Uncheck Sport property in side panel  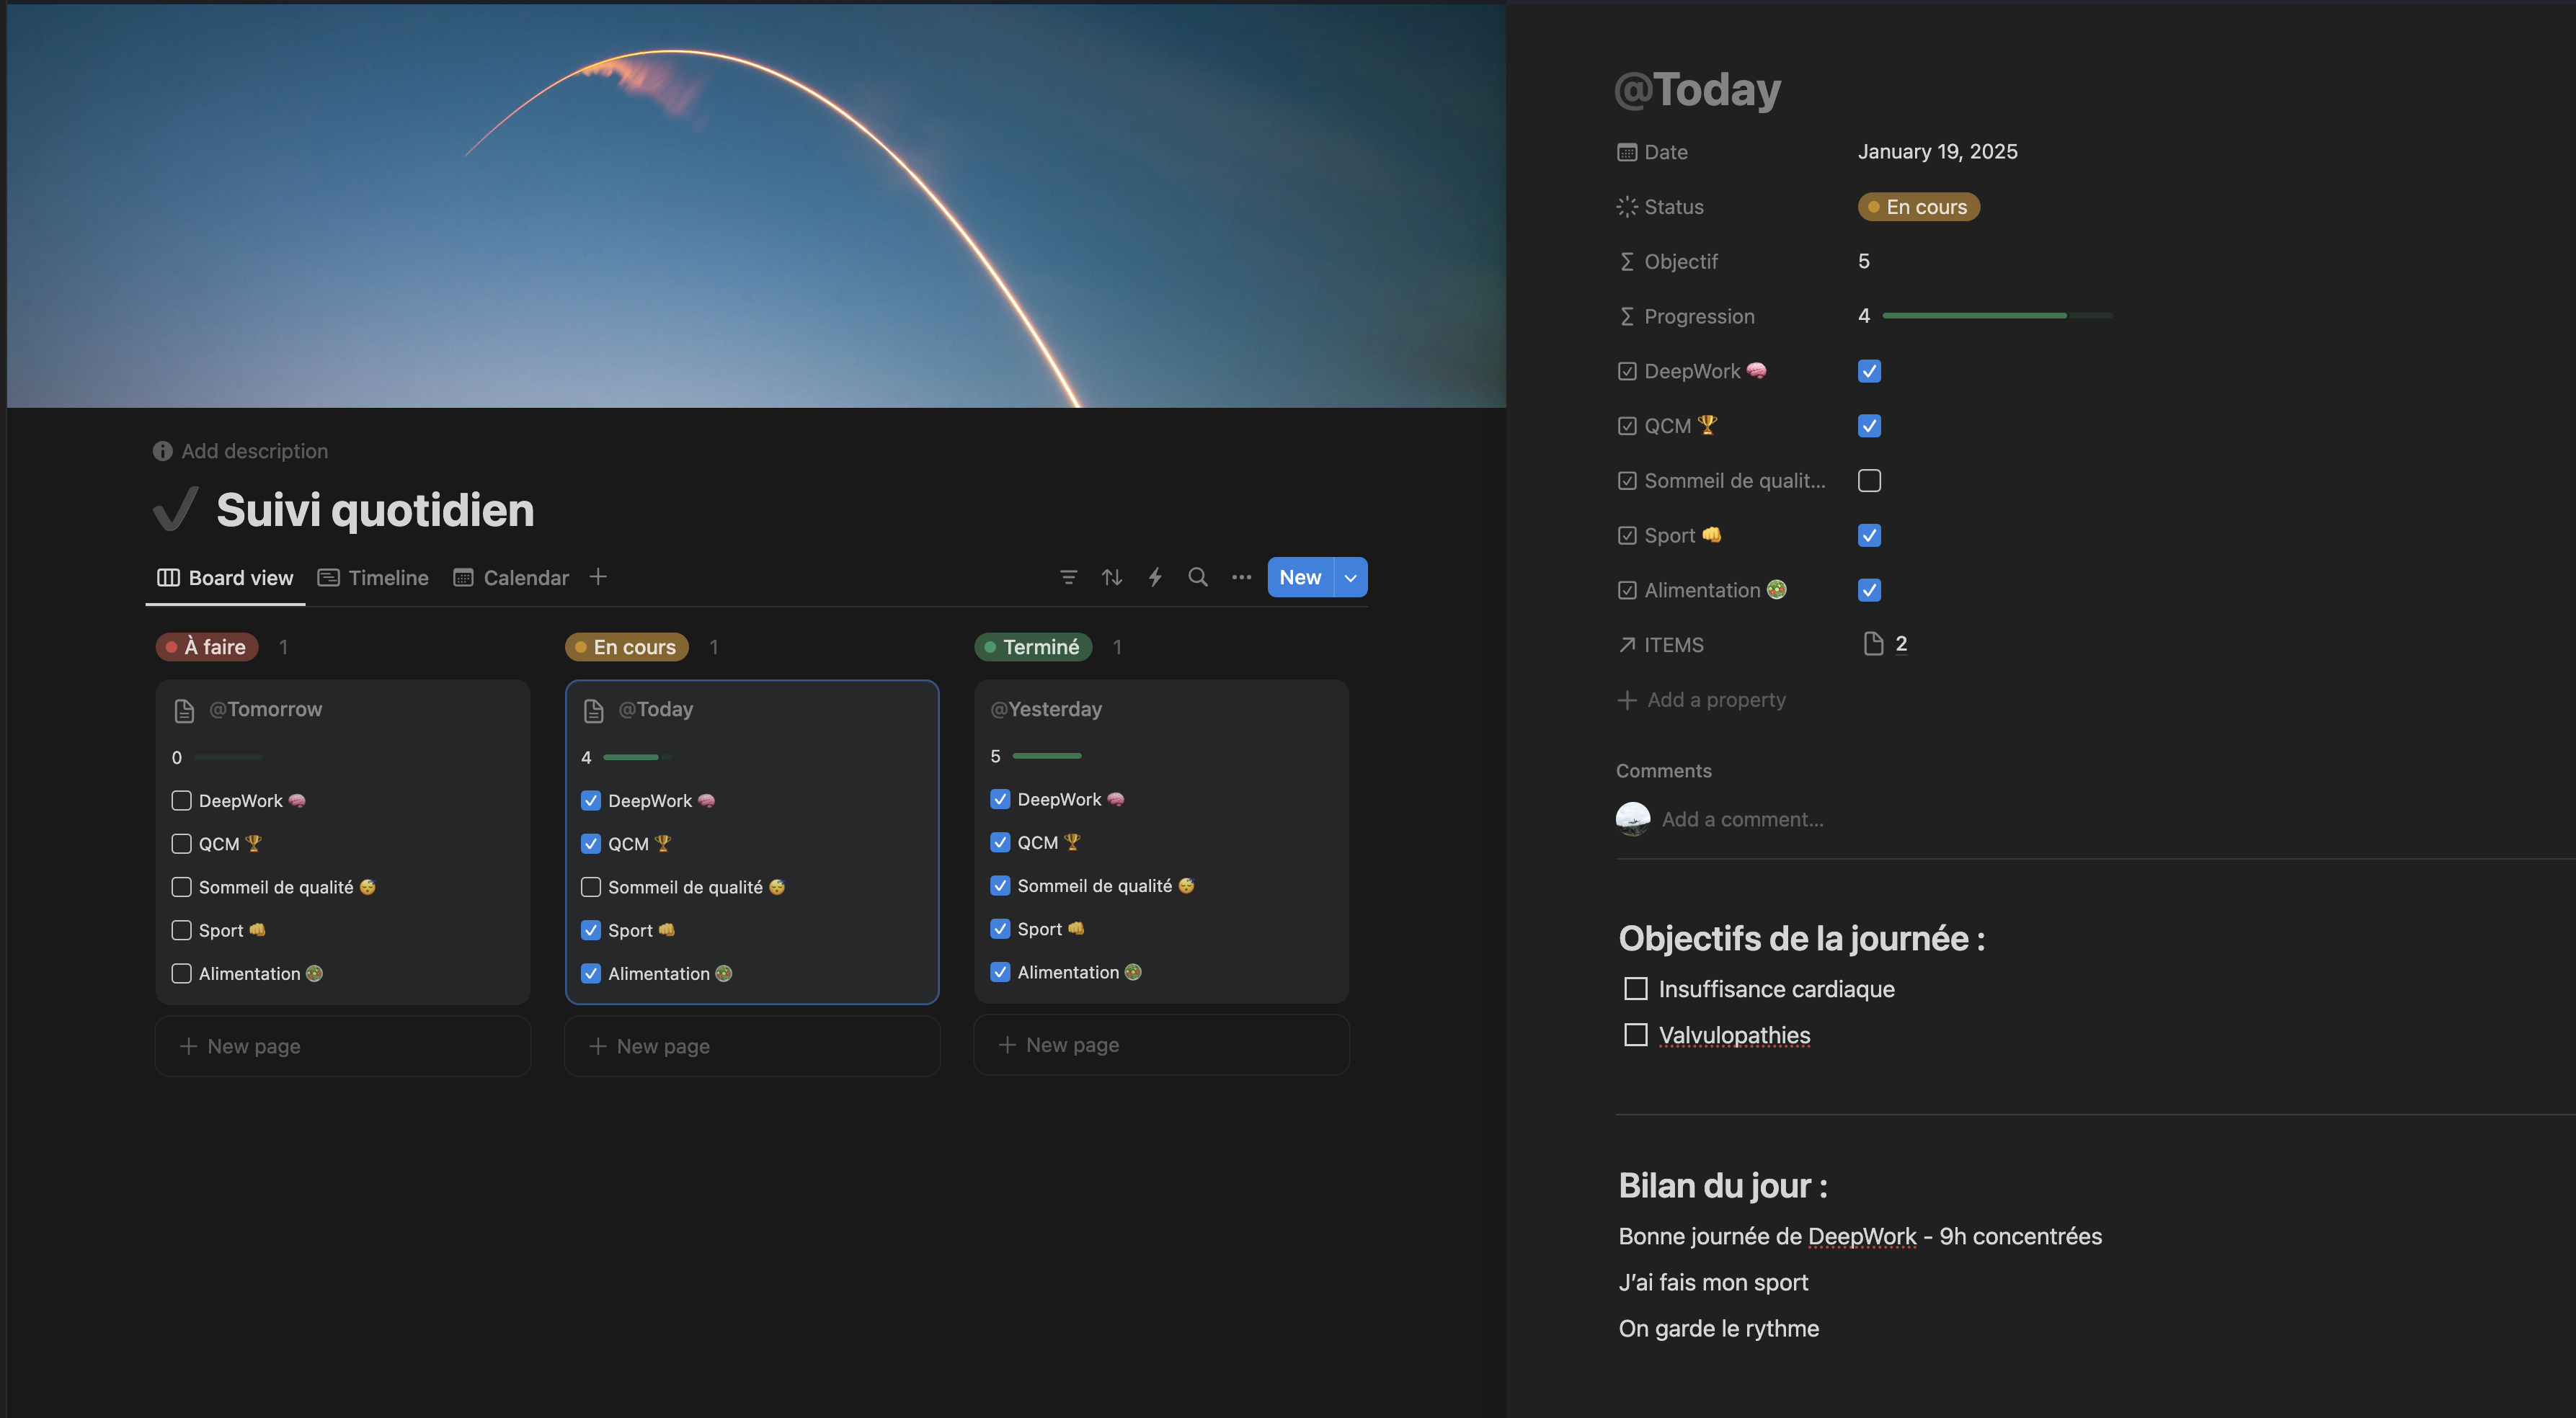click(1869, 535)
